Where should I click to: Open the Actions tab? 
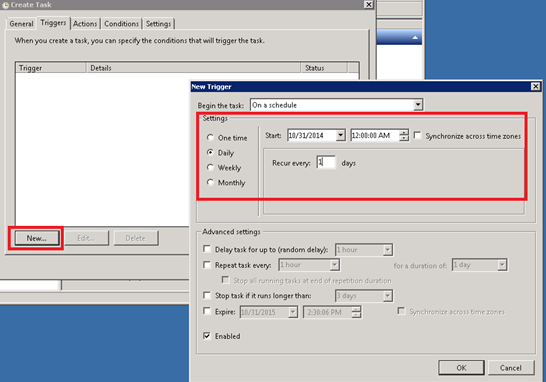[x=85, y=24]
